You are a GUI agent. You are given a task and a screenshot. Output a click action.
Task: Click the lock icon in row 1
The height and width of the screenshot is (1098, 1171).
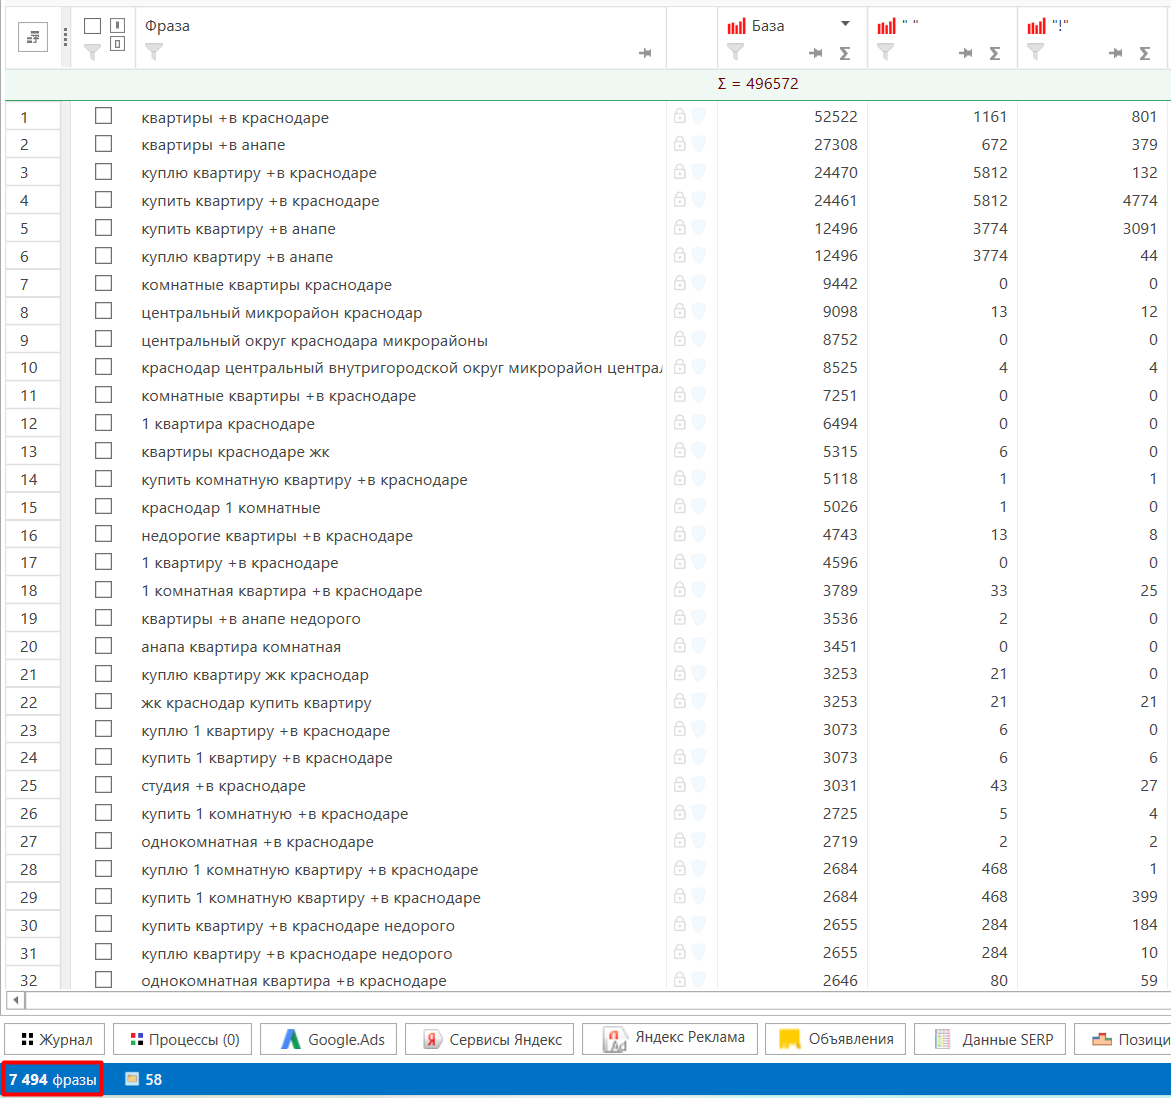680,116
